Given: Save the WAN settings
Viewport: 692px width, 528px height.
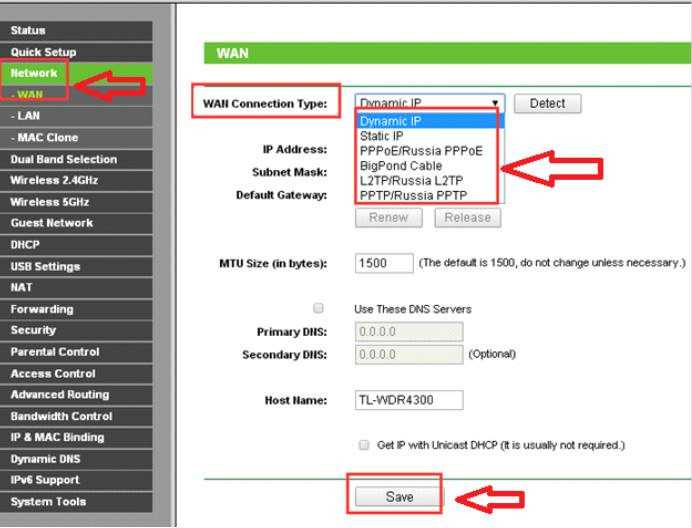Looking at the screenshot, I should point(399,497).
